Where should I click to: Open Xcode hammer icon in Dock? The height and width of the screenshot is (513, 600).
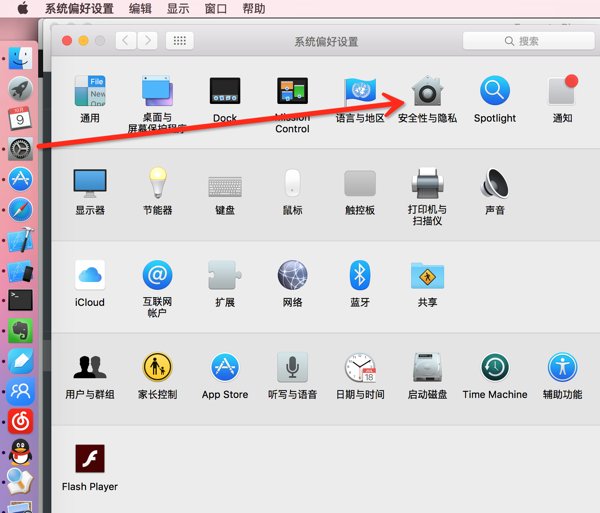point(20,239)
